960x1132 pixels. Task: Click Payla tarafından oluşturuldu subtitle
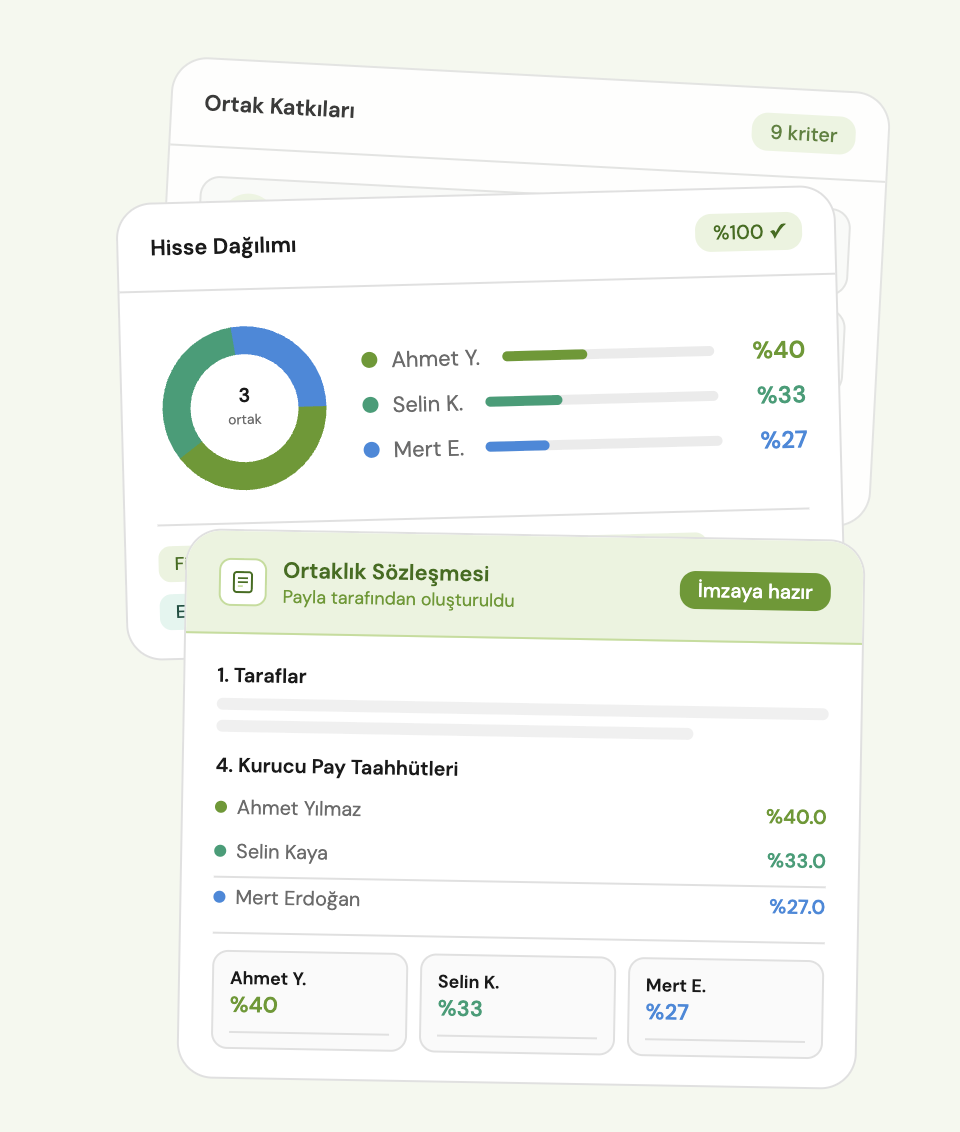(x=398, y=598)
